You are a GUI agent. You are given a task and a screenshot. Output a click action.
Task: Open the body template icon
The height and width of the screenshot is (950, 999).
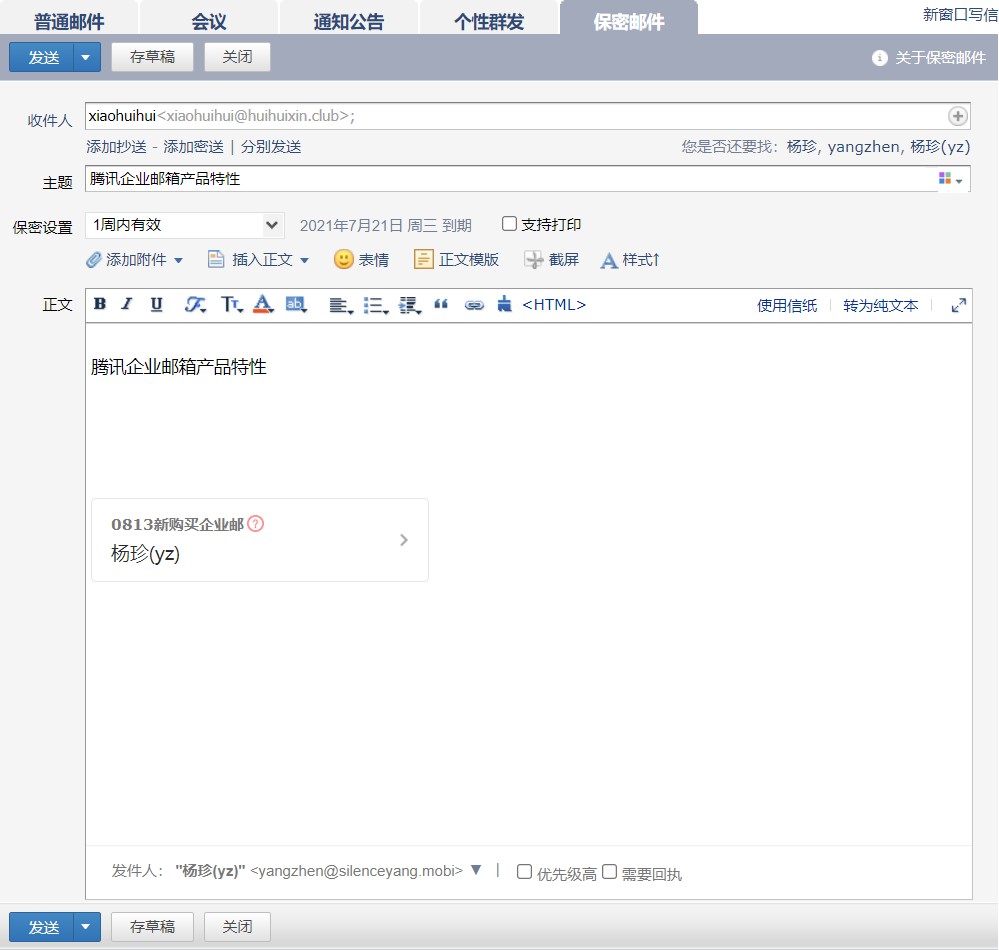click(423, 259)
